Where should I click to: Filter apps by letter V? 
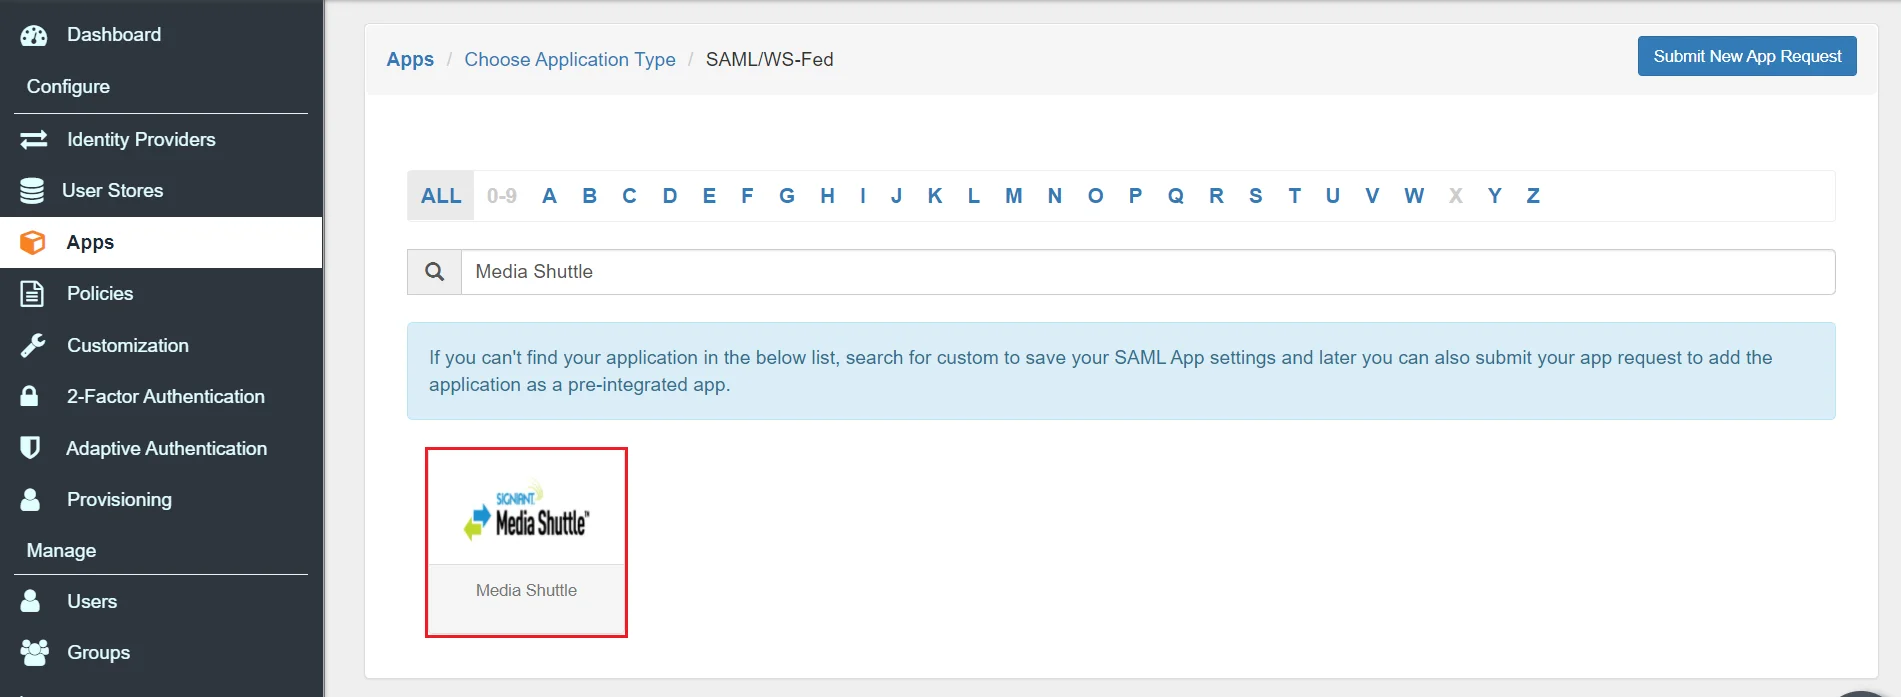pos(1372,196)
